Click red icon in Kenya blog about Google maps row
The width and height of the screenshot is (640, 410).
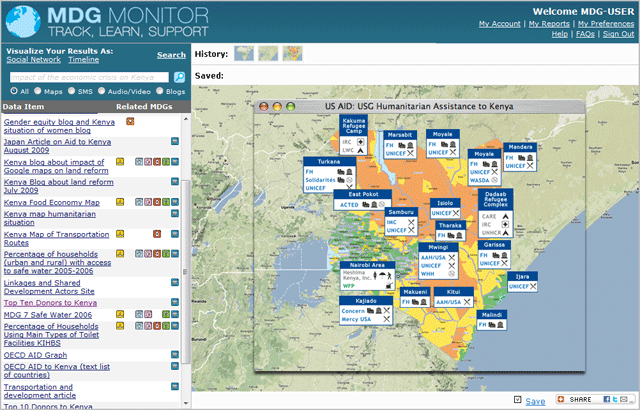(x=157, y=162)
